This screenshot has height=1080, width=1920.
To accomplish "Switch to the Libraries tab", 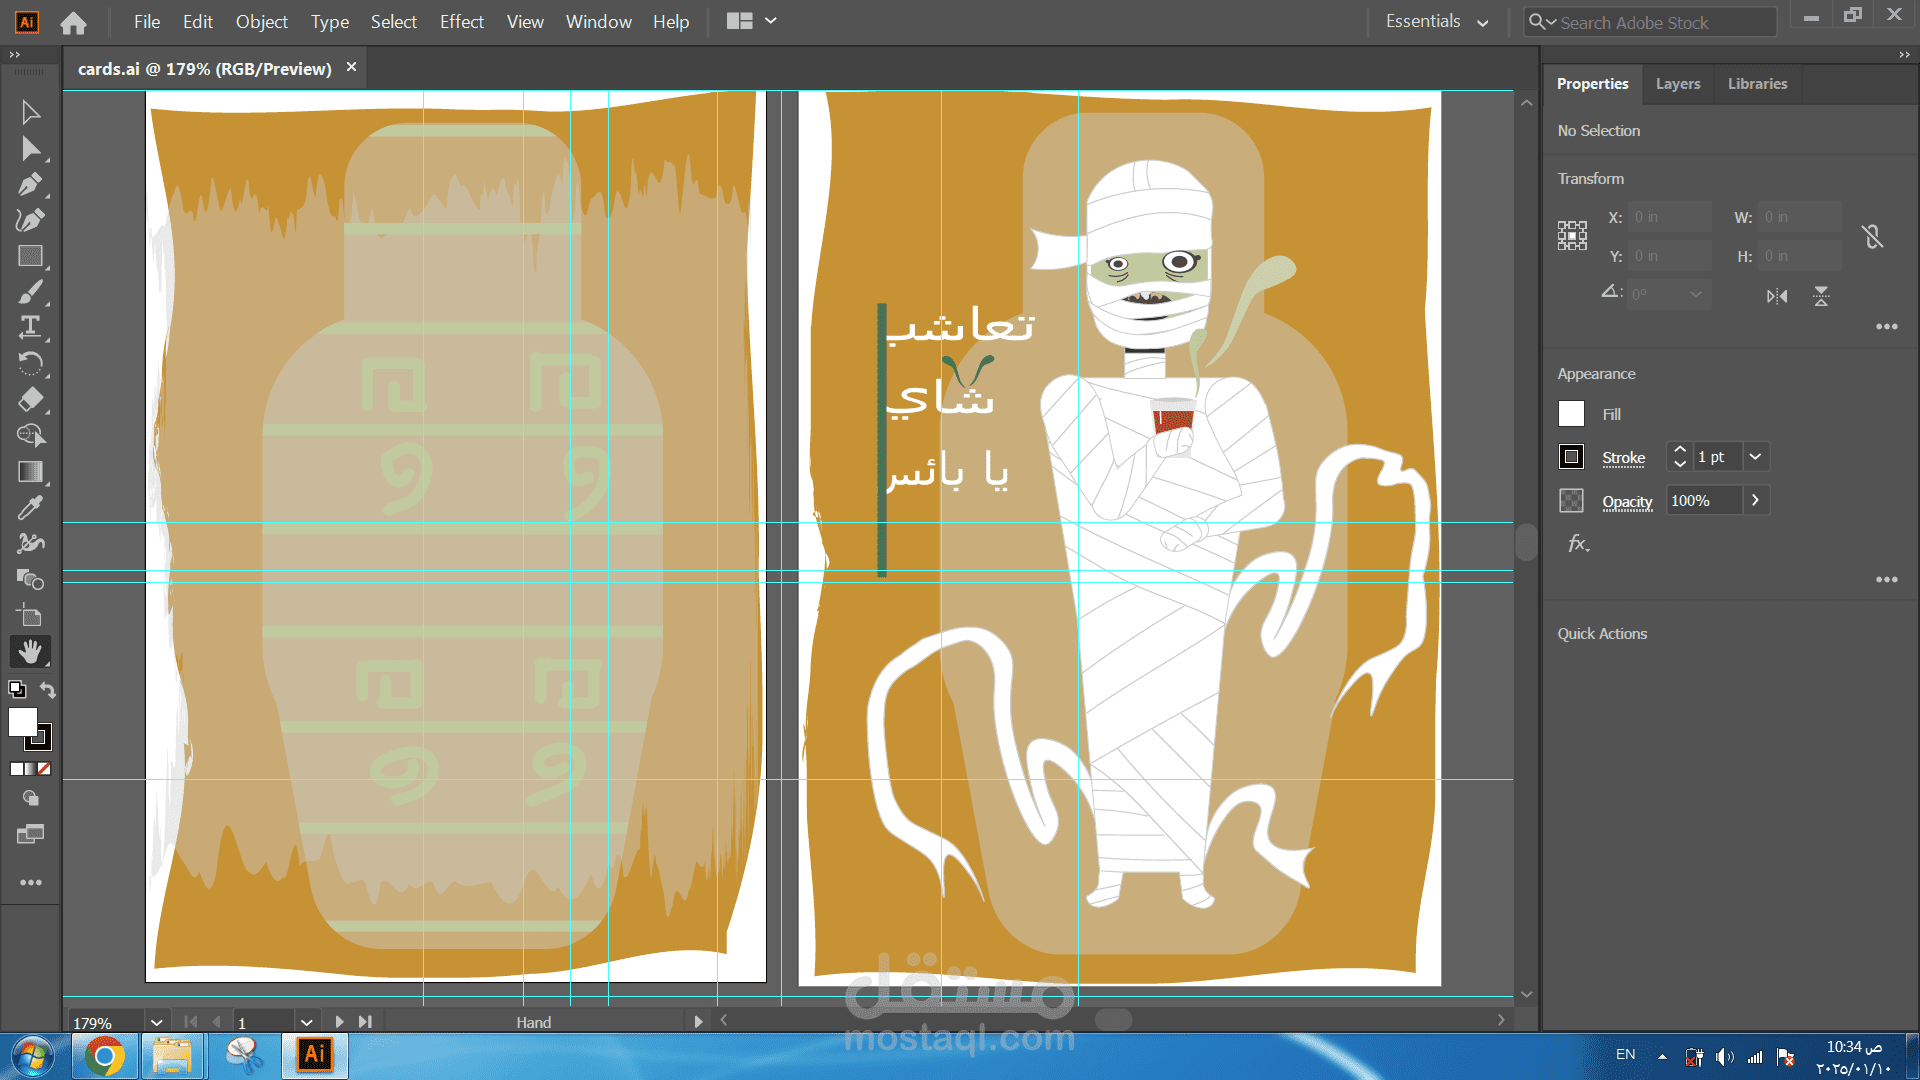I will (1757, 84).
